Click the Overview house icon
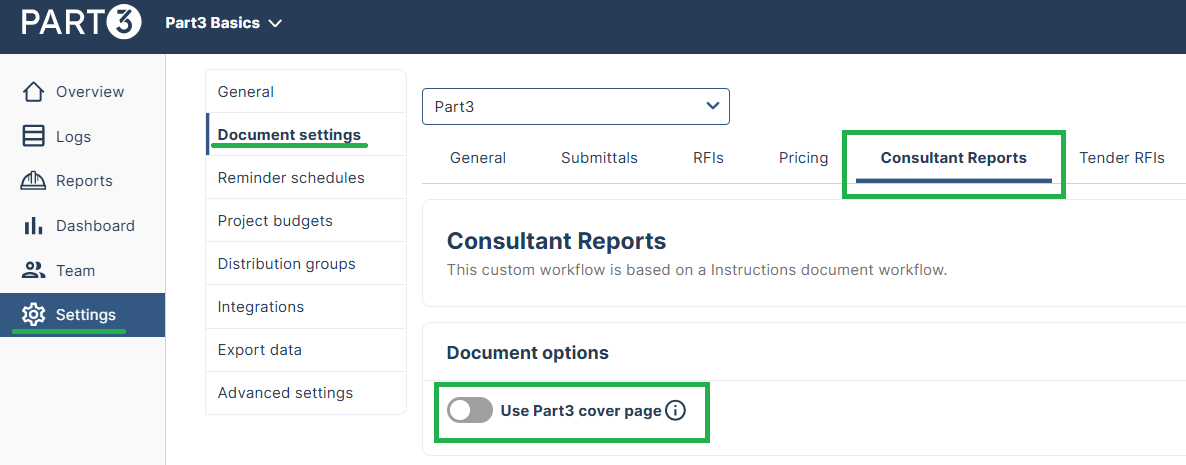The width and height of the screenshot is (1186, 465). coord(33,92)
